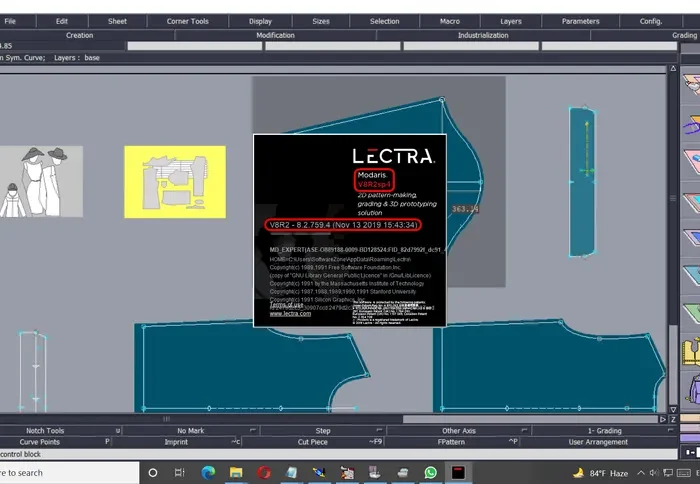Show hidden system tray icons

[x=641, y=472]
